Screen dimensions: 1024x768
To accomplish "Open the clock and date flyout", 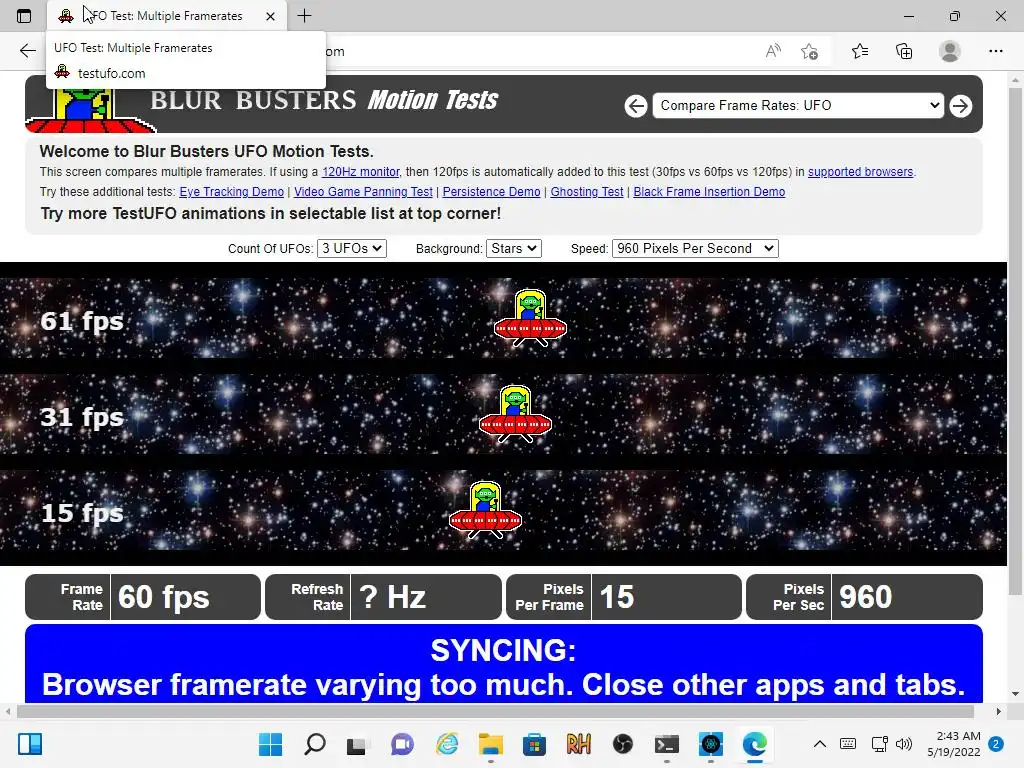I will pos(953,744).
